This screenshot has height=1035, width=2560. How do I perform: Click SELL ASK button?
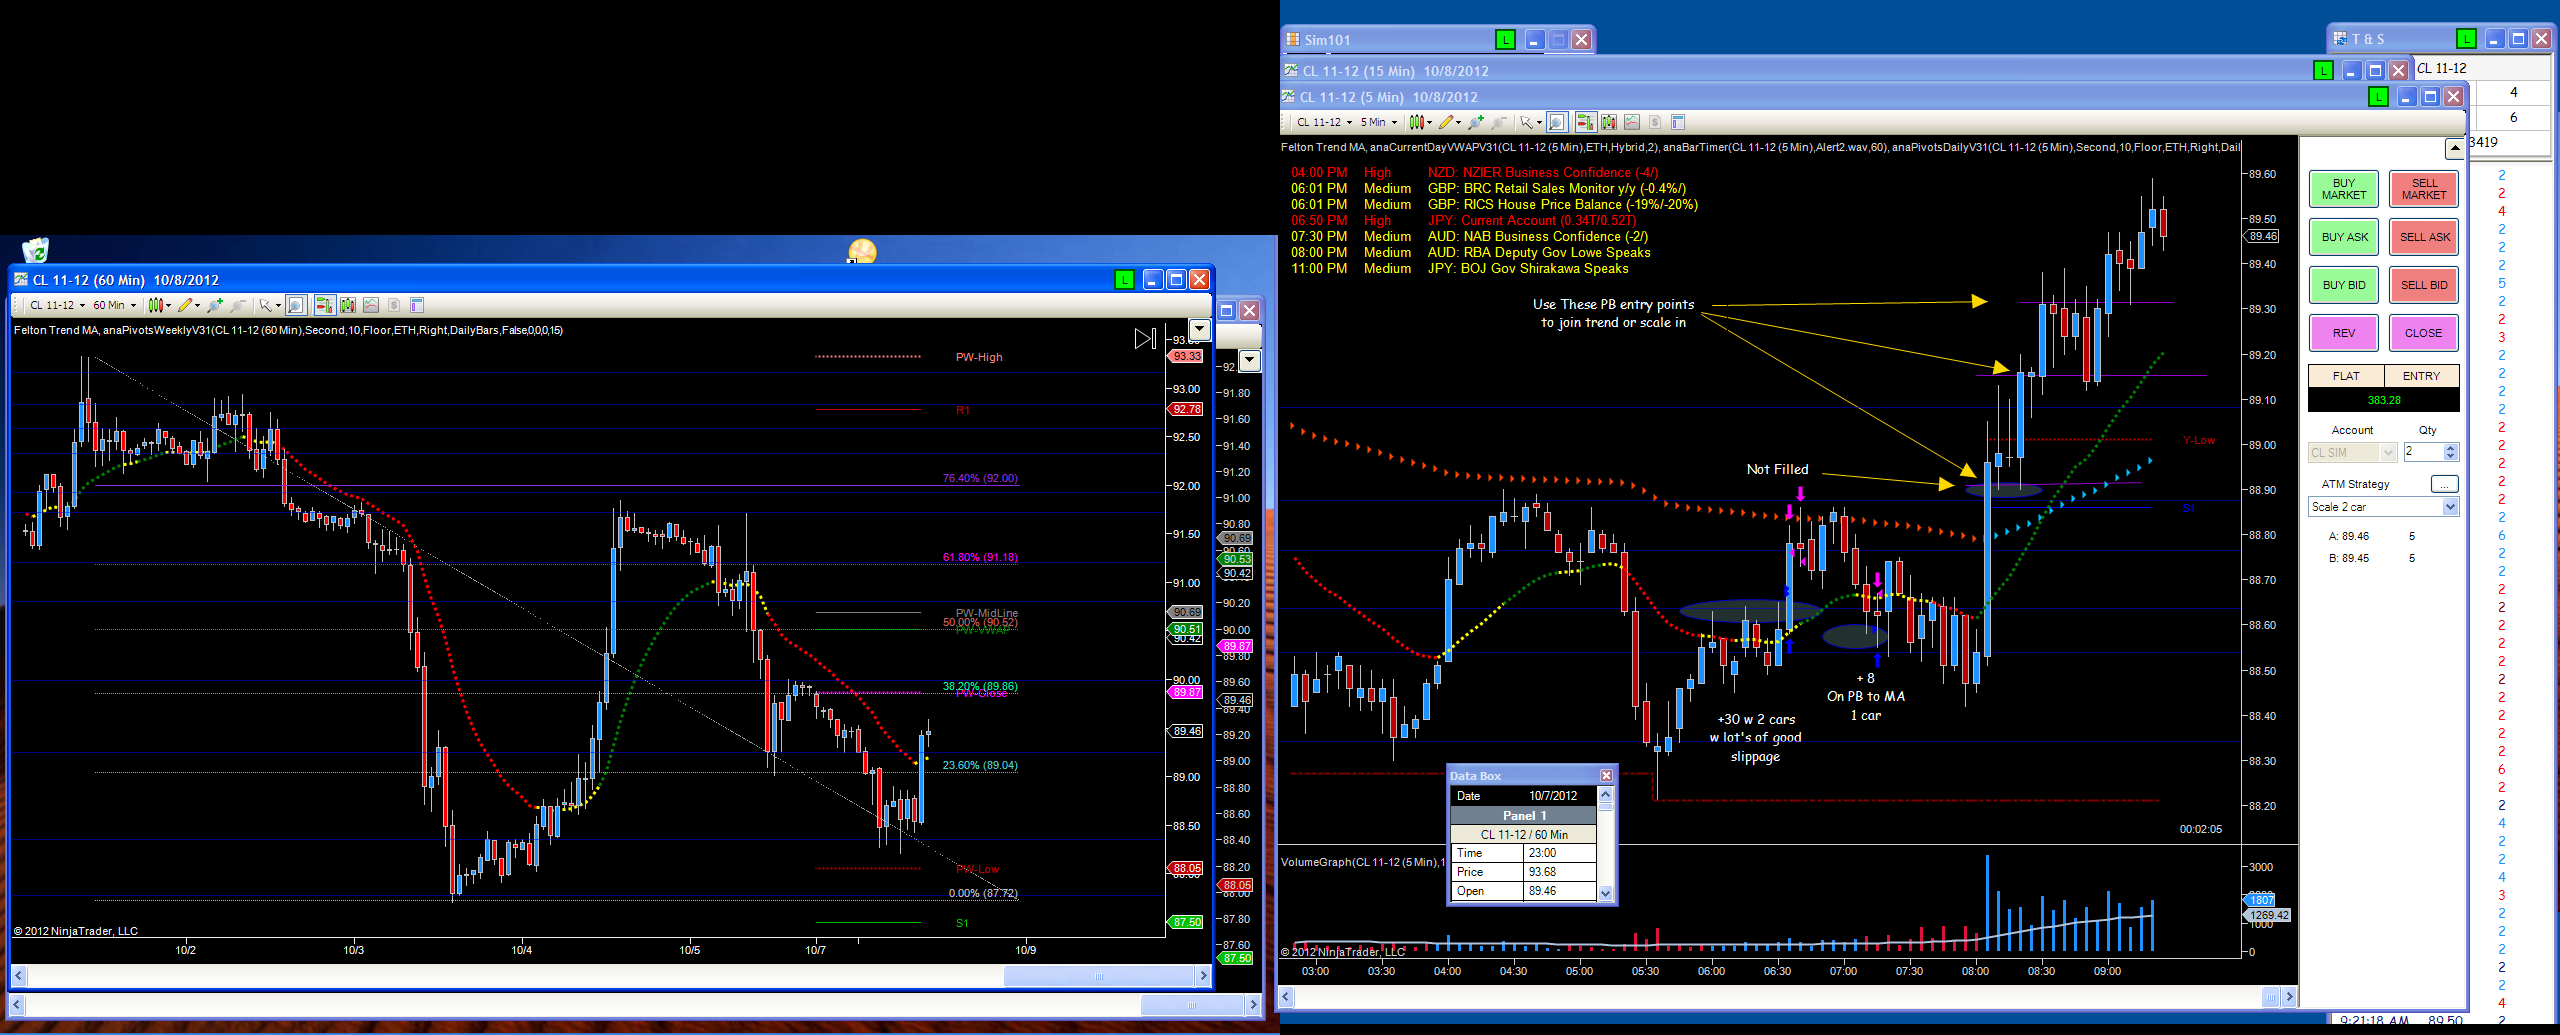pyautogui.click(x=2424, y=237)
